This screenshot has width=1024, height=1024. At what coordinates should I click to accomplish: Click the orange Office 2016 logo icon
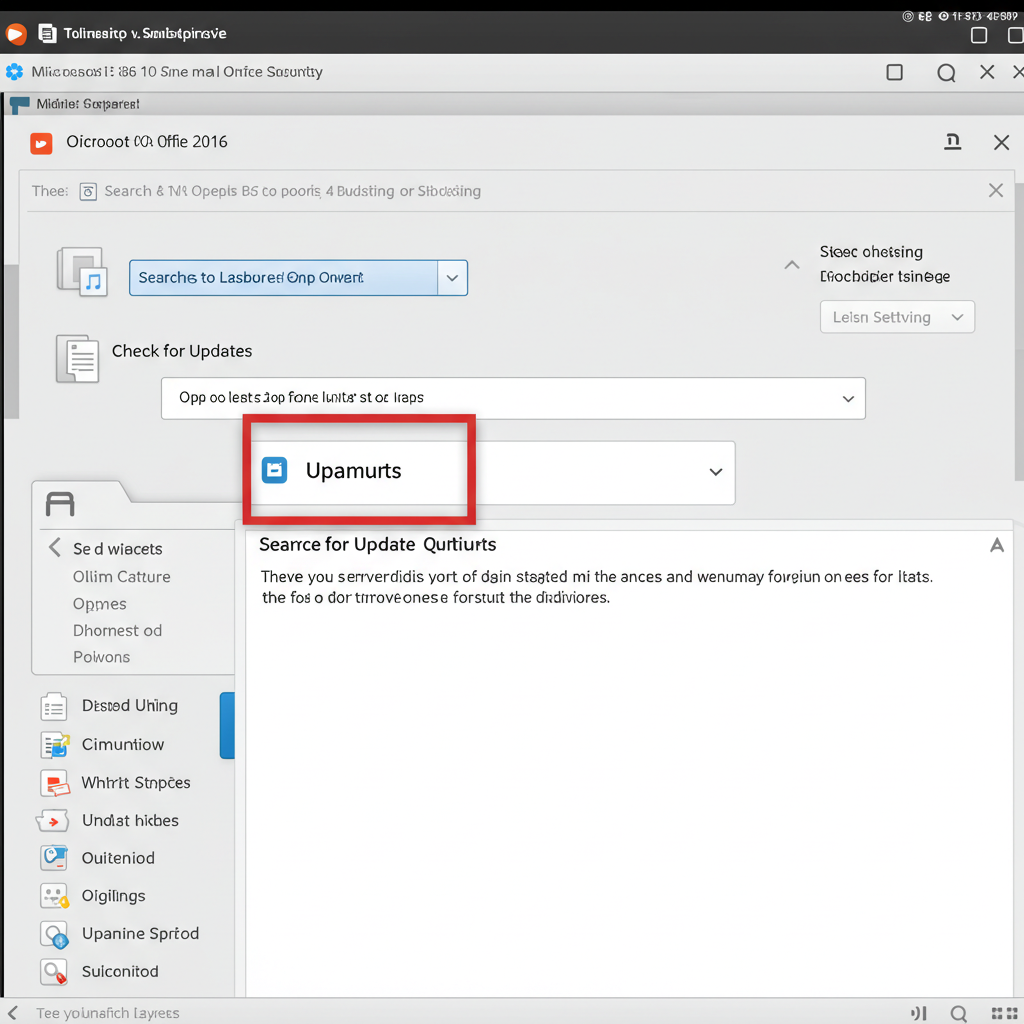coord(41,143)
